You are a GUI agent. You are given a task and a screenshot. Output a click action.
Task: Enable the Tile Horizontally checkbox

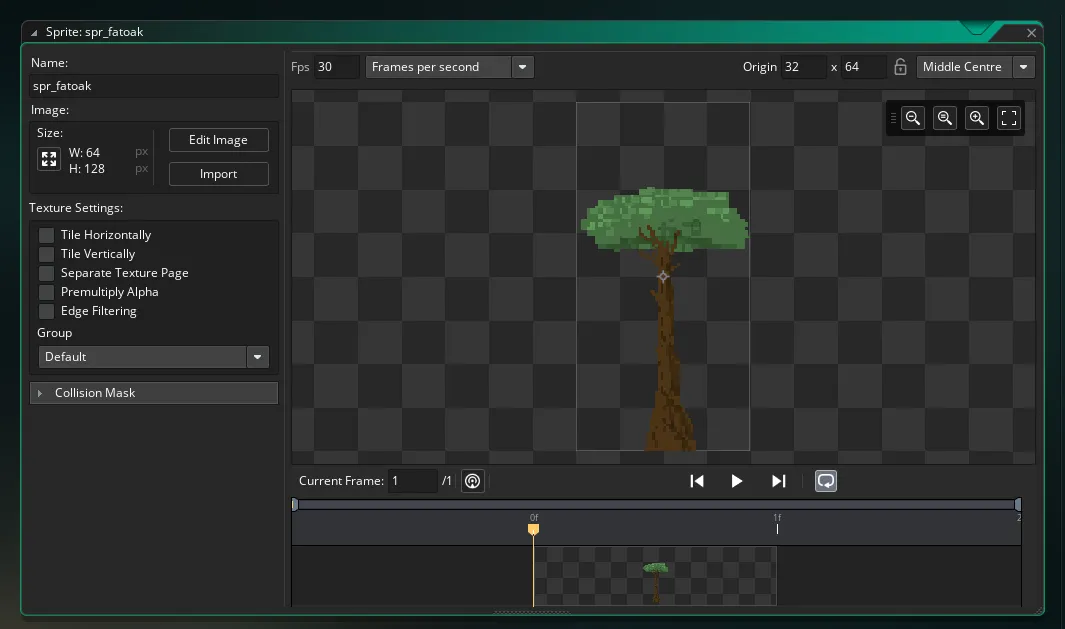pyautogui.click(x=46, y=235)
